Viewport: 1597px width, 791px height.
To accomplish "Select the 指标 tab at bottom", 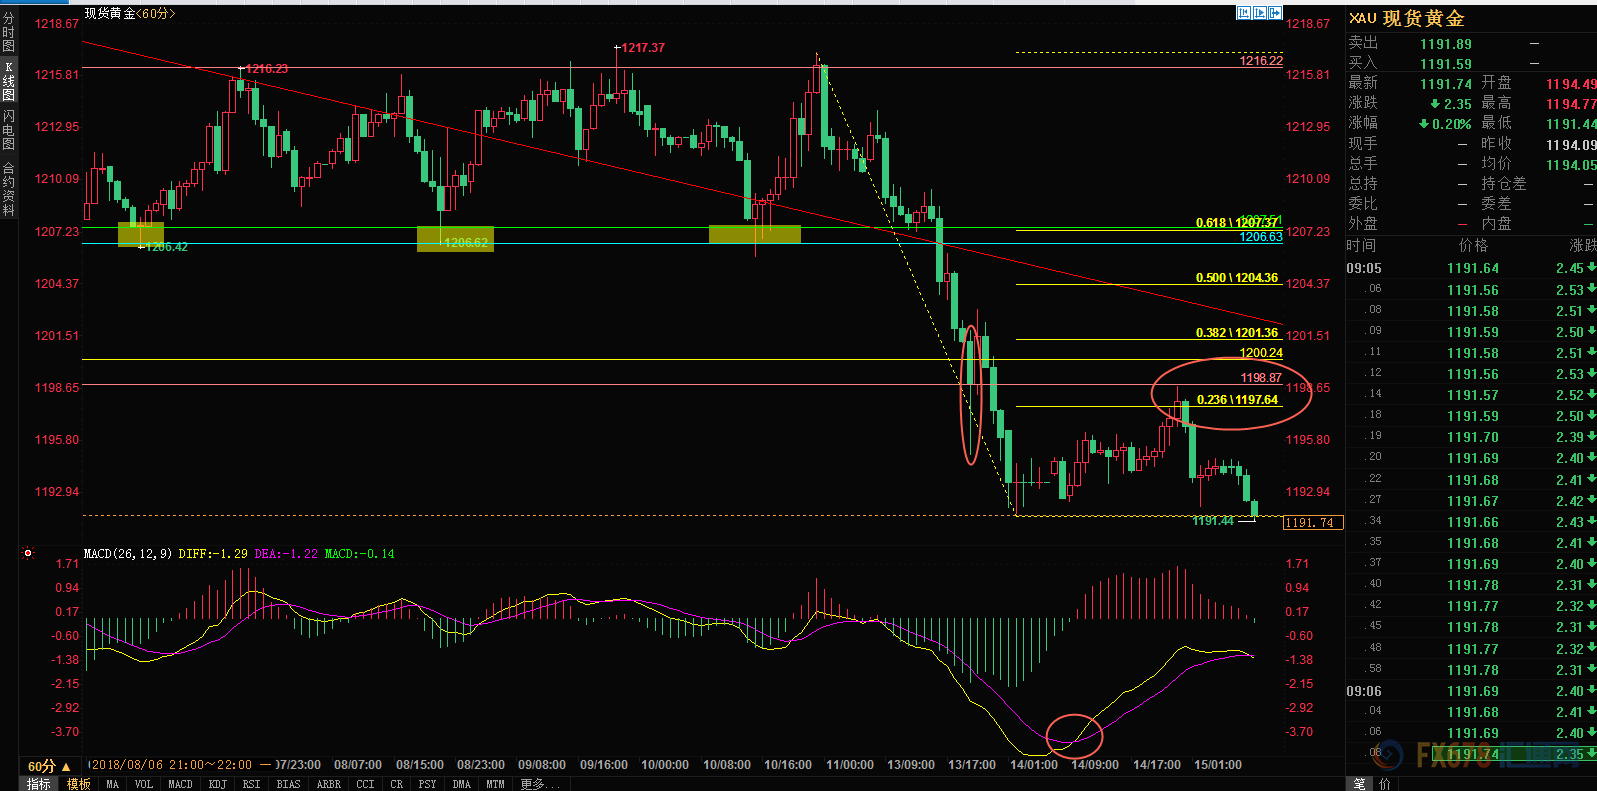I will pos(39,784).
